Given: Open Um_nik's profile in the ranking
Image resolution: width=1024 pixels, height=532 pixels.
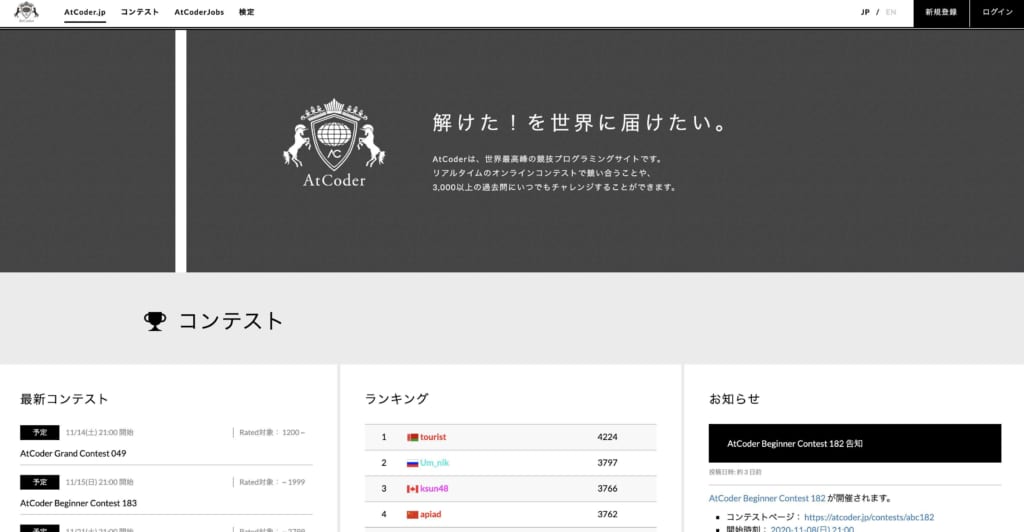Looking at the screenshot, I should (434, 463).
